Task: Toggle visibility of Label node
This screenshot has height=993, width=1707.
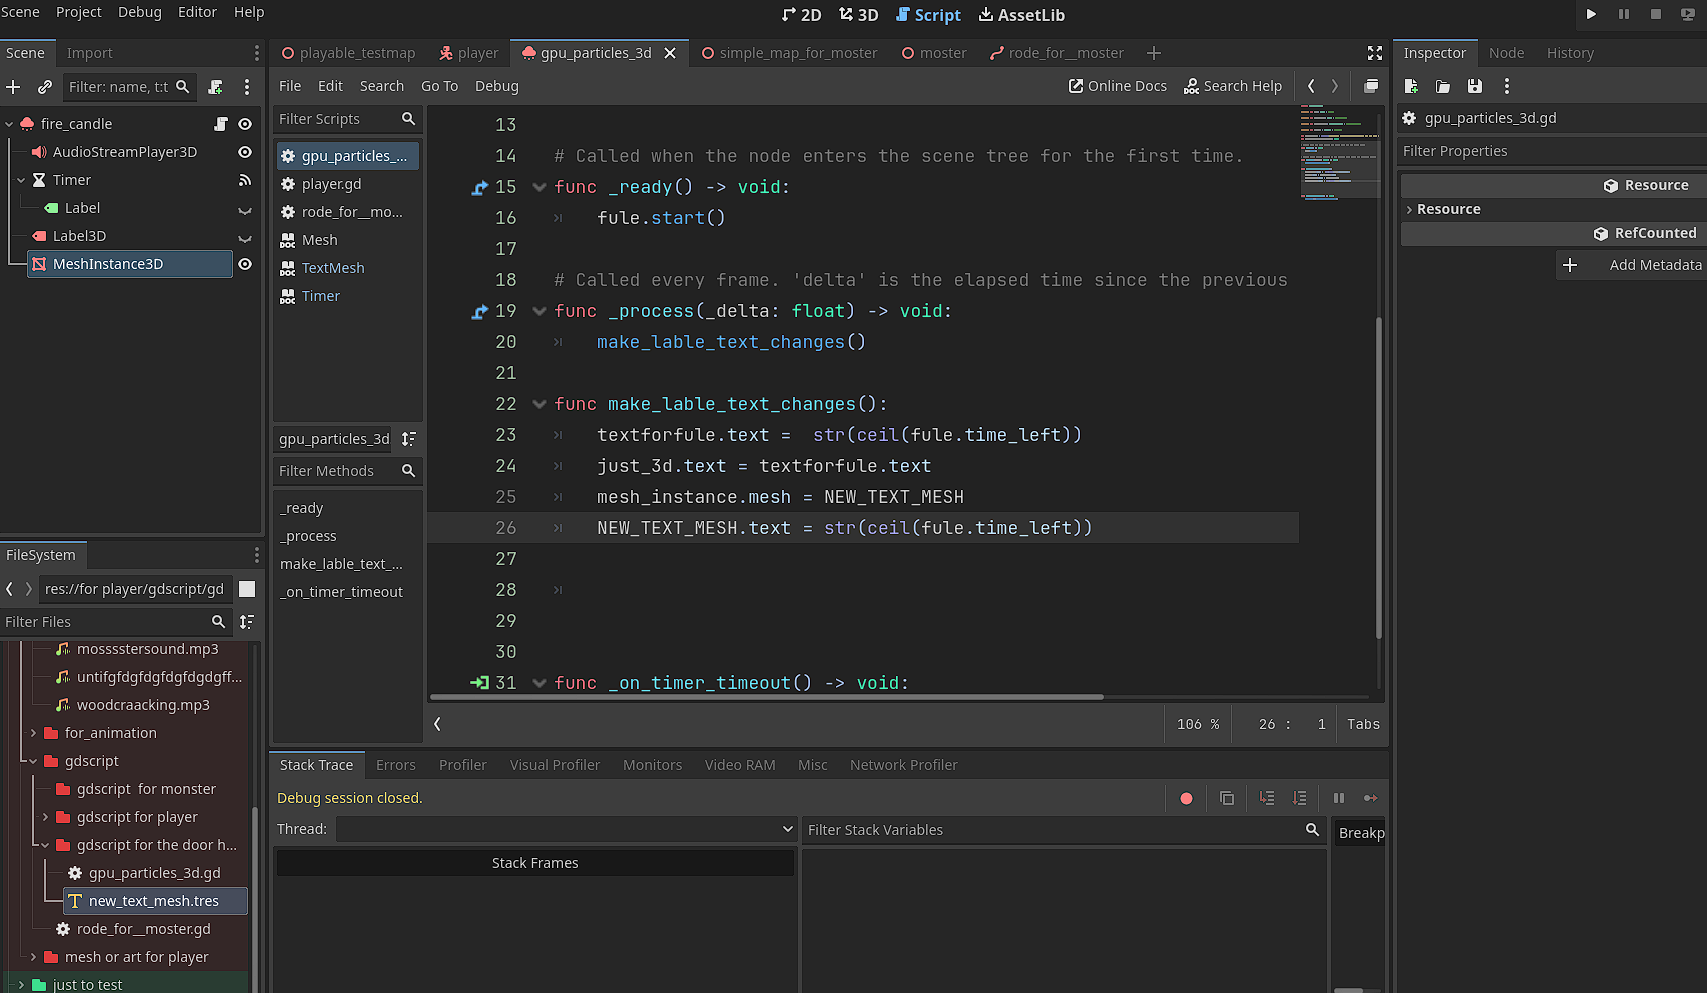Action: pyautogui.click(x=245, y=209)
